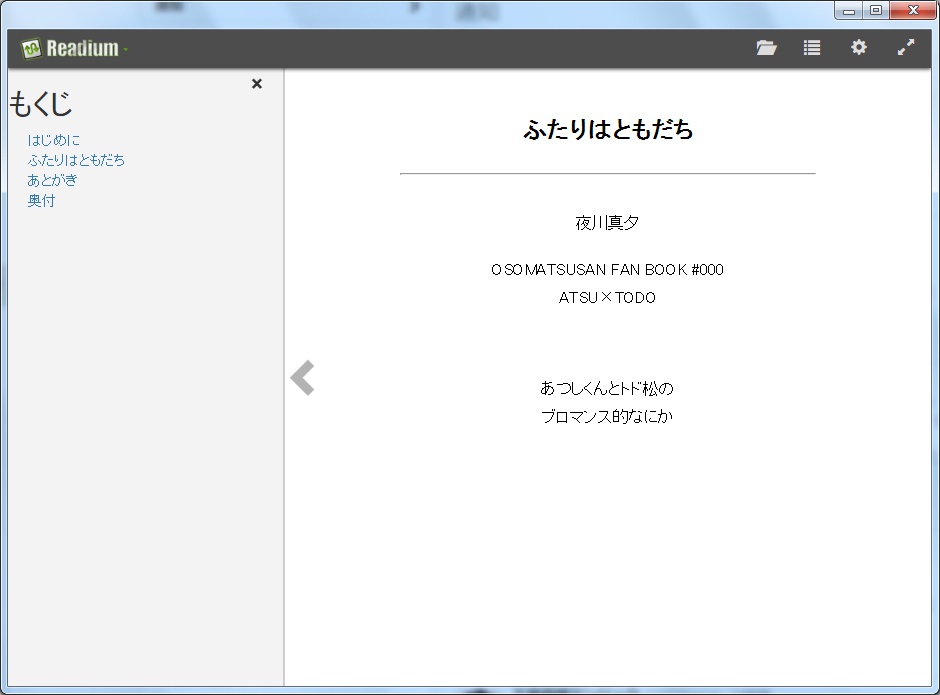Click the author name 夜川真夕
Screen dimensions: 940x695
605,222
